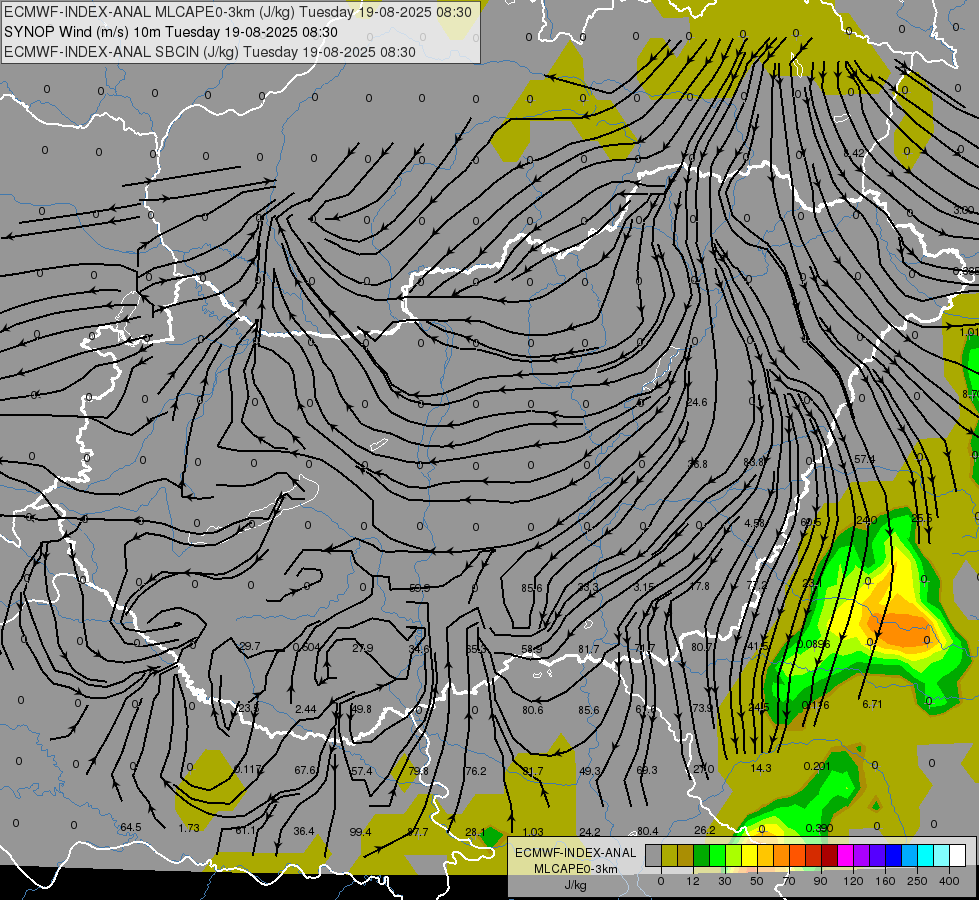Click the map value 87.7
Screen dimensions: 979x900
click(x=418, y=832)
